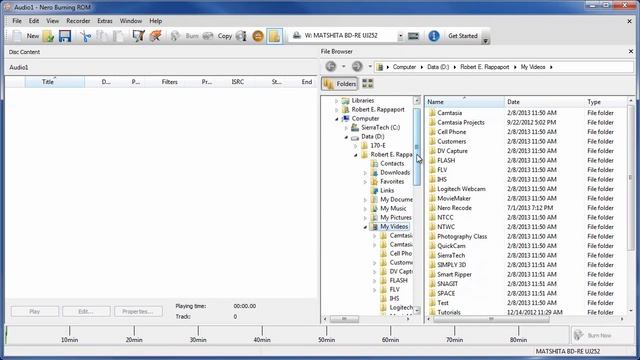Select the Logitech Webcam folder in file list
640x360 pixels.
click(x=461, y=189)
